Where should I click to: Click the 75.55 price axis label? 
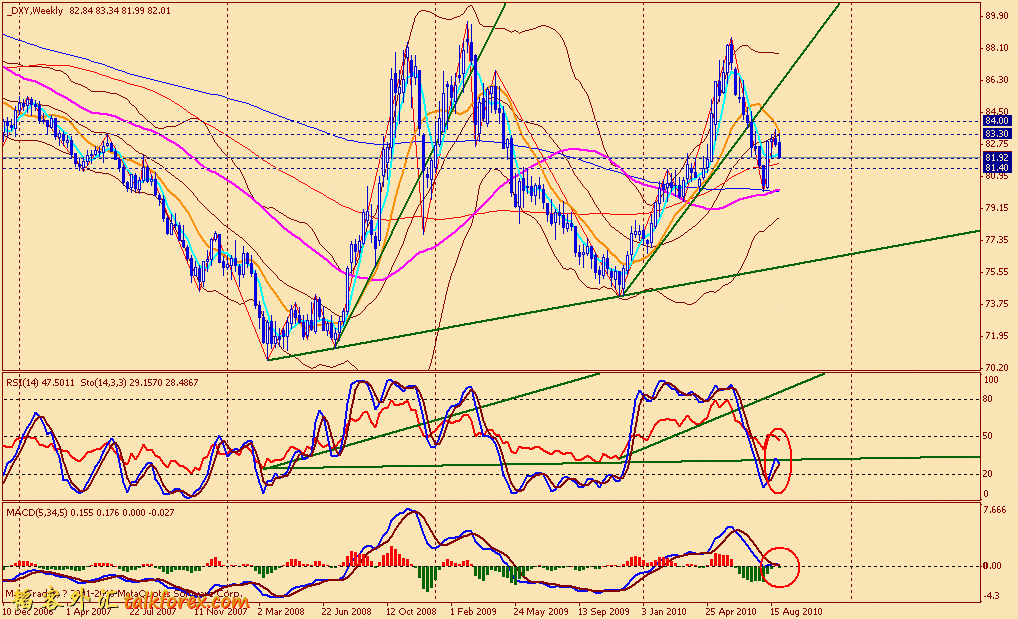[x=997, y=272]
